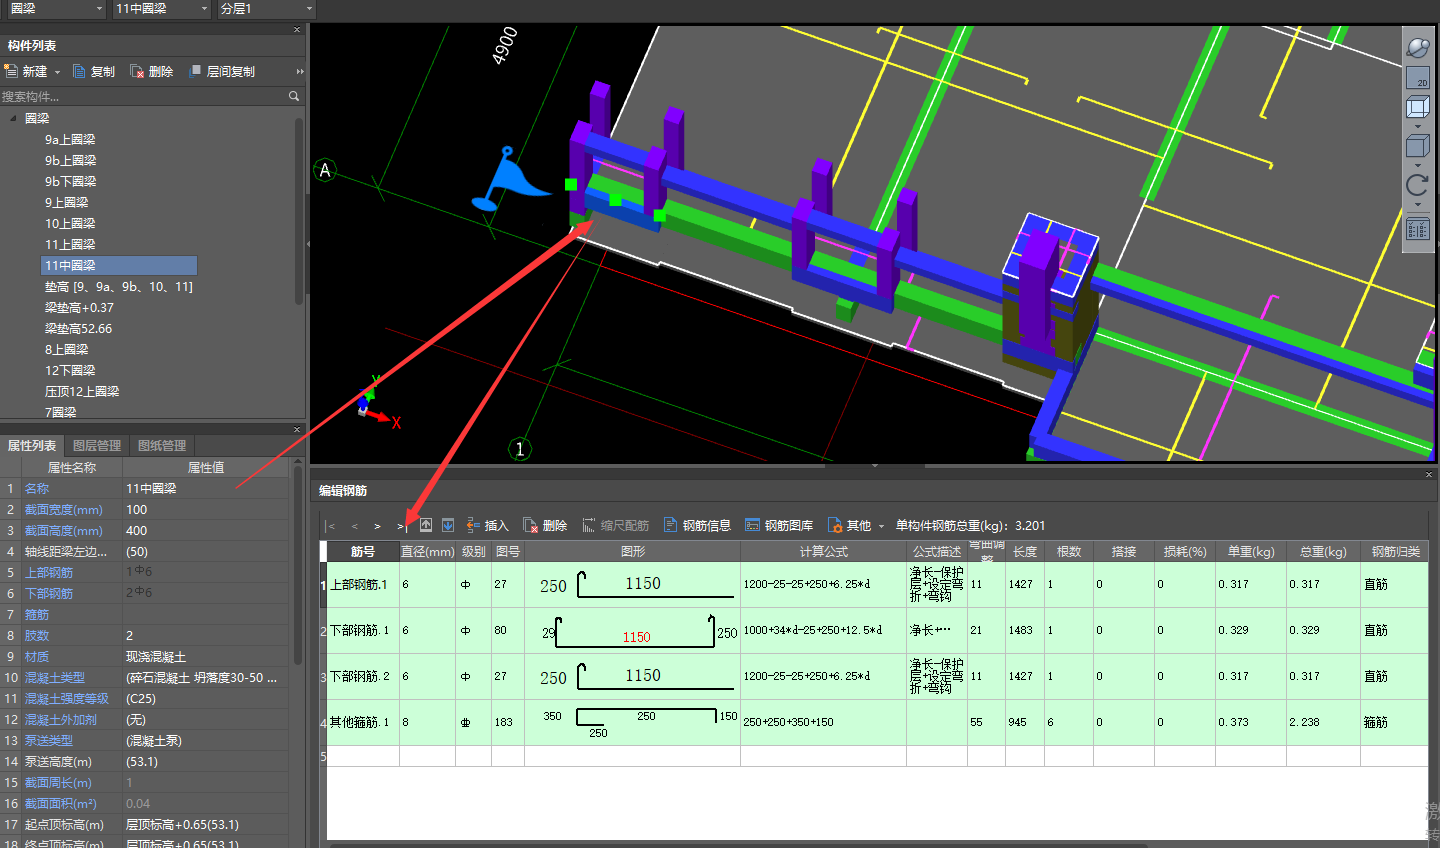Click the solid cube display icon
This screenshot has height=848, width=1440.
(x=1418, y=146)
